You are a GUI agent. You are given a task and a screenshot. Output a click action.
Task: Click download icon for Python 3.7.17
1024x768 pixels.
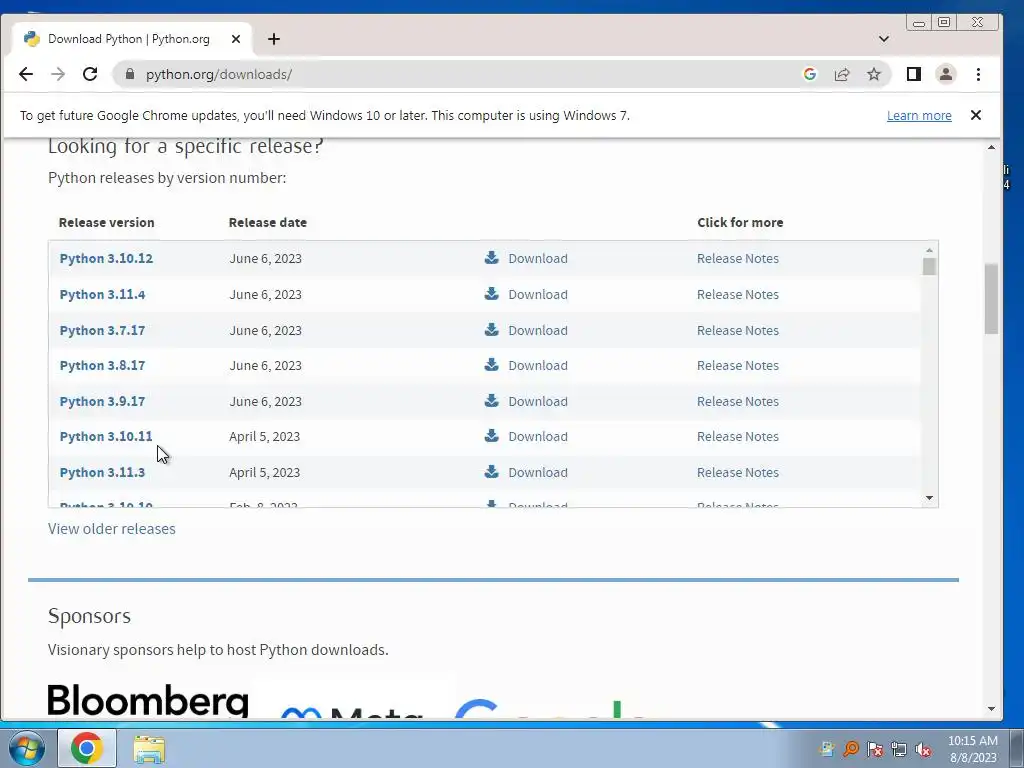tap(492, 329)
